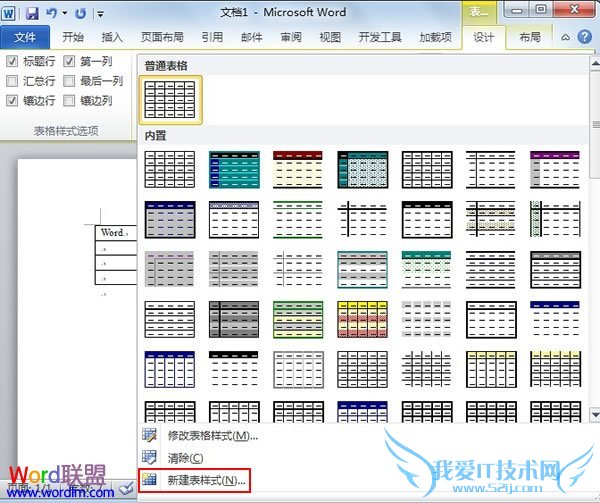Open the Word application icon menu
Image resolution: width=600 pixels, height=503 pixels.
click(x=8, y=14)
